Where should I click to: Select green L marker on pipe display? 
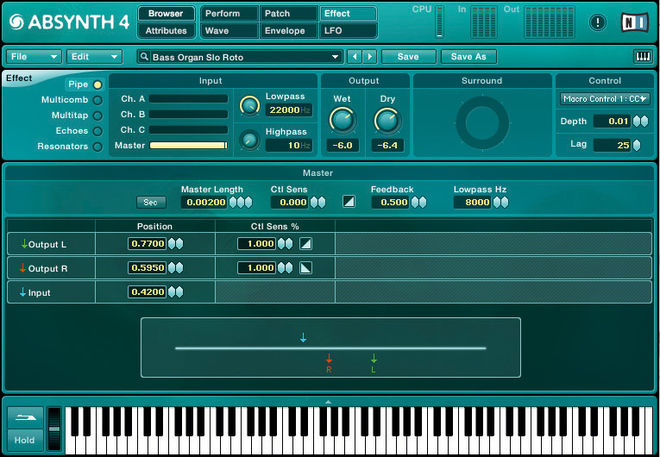point(373,364)
